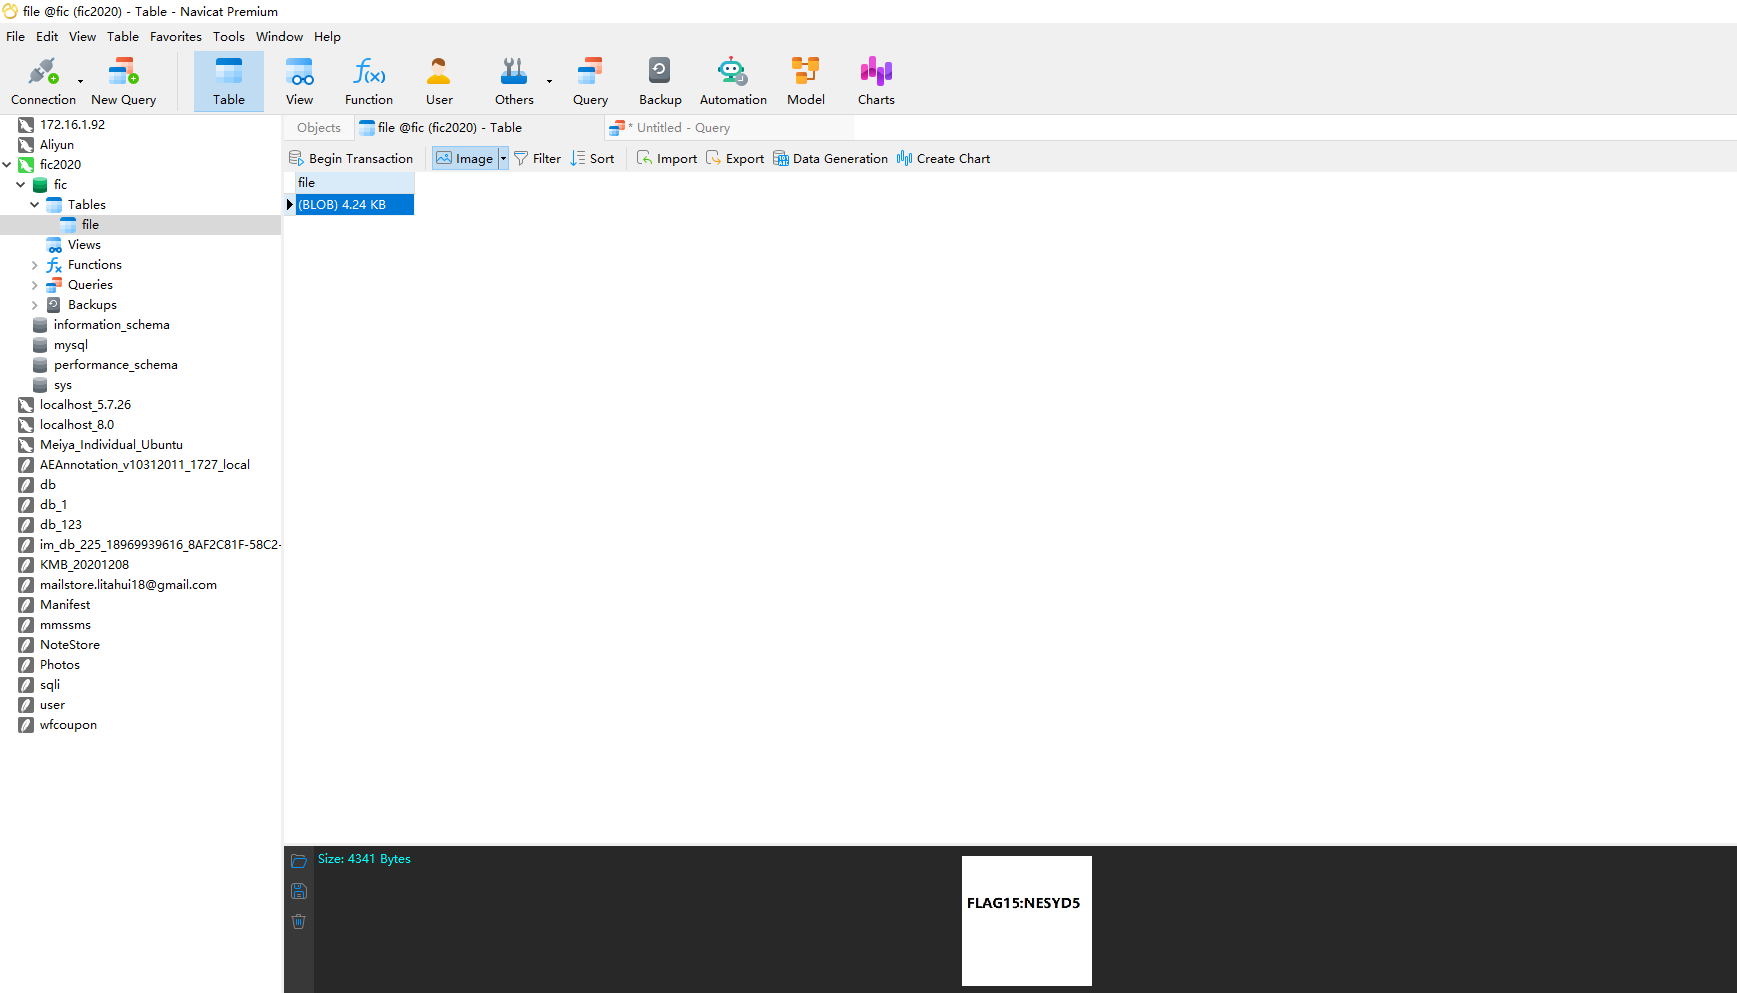The height and width of the screenshot is (993, 1737).
Task: Expand the Queries tree node
Action: 35,285
